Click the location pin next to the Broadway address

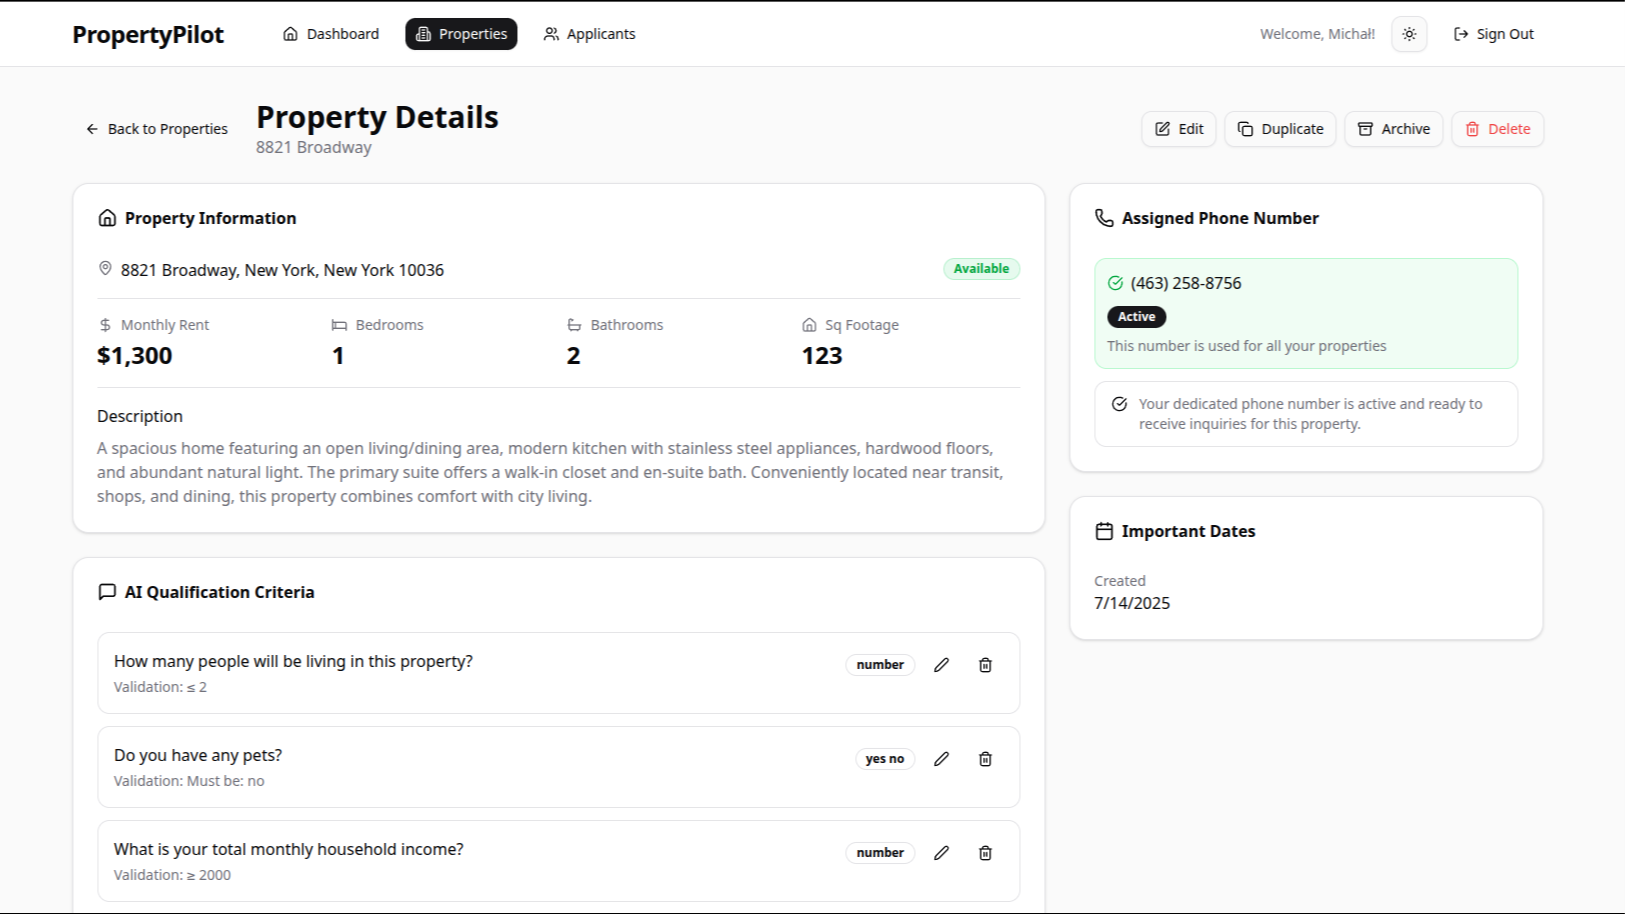coord(106,268)
